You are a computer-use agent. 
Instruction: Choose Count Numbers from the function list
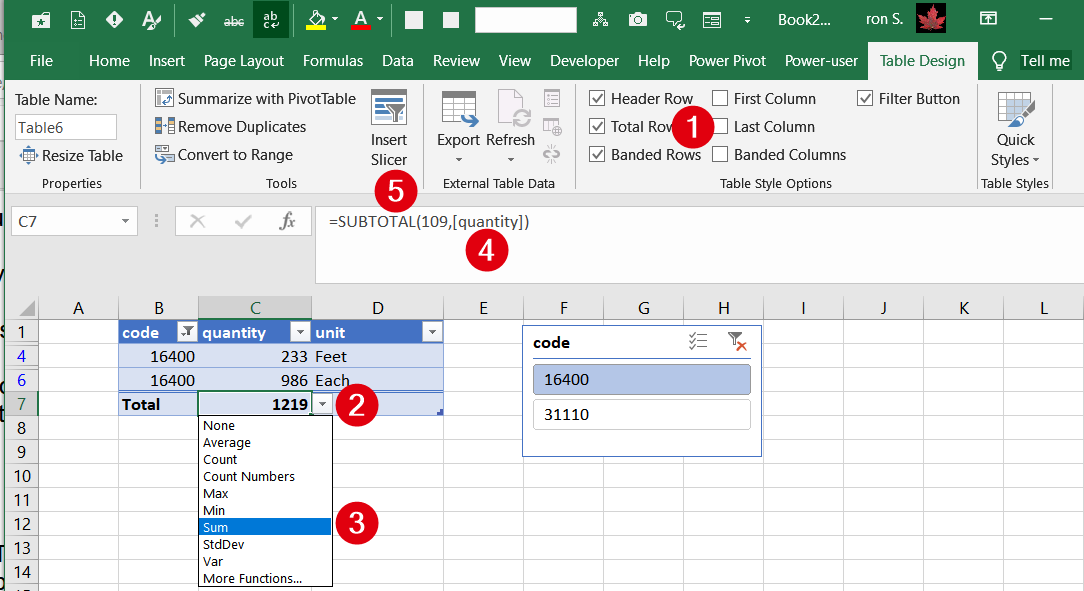pos(265,476)
